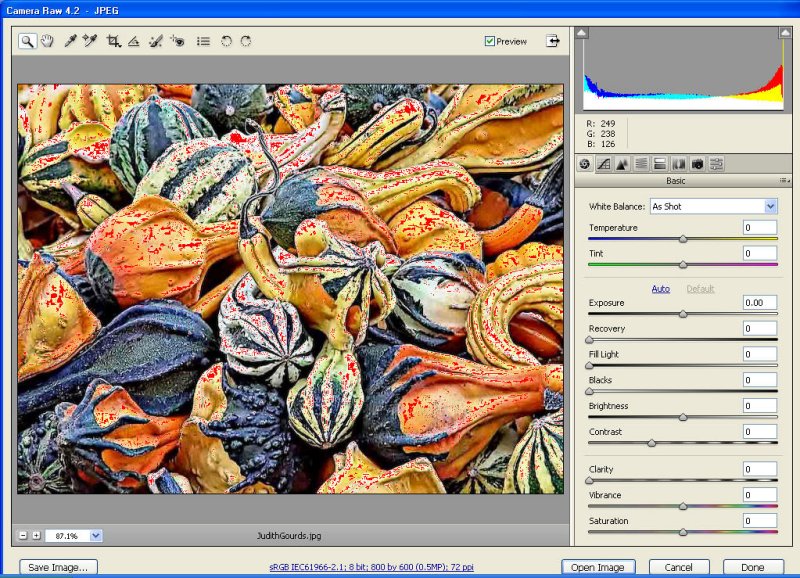The height and width of the screenshot is (578, 800).
Task: Click the Exposure slider handle
Action: (x=683, y=314)
